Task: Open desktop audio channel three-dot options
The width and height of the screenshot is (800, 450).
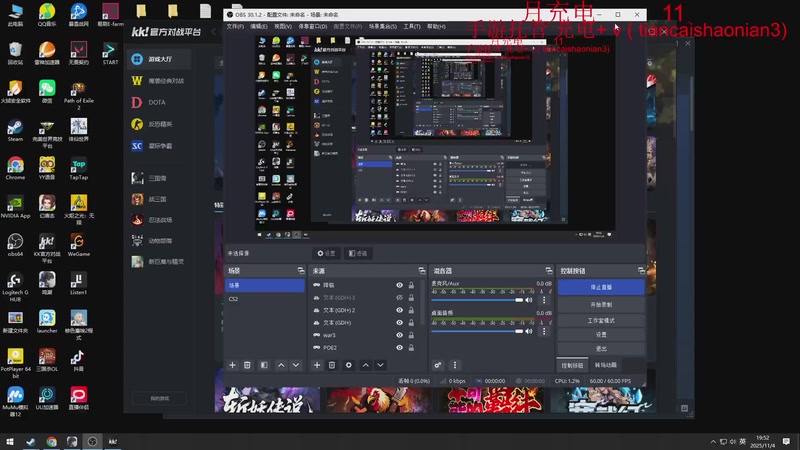Action: [544, 331]
